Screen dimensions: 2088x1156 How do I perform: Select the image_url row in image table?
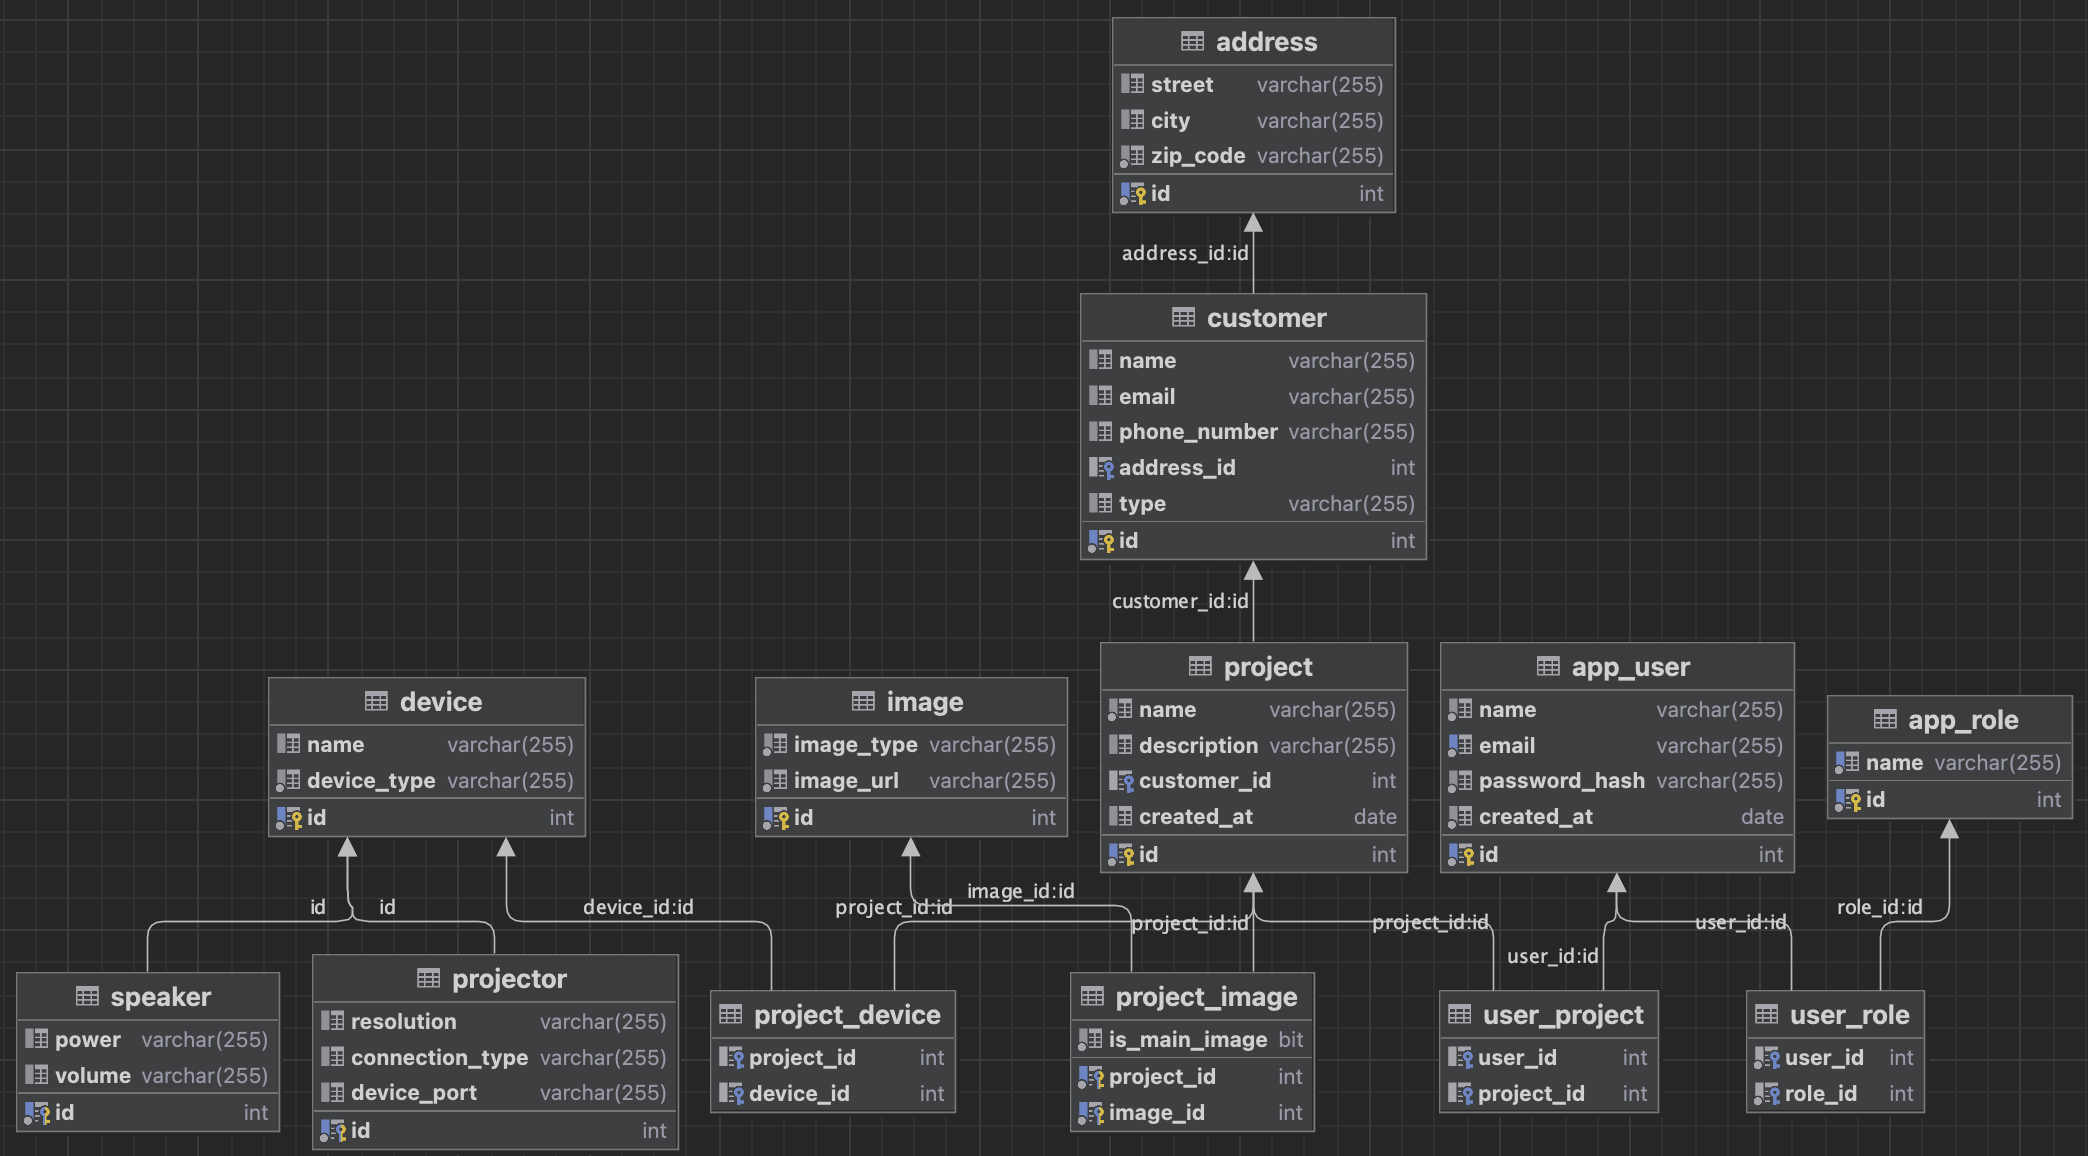click(x=846, y=781)
